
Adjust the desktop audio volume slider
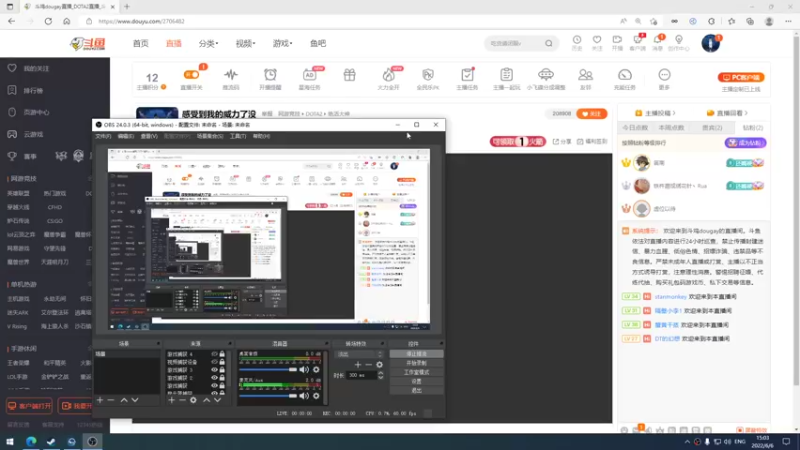268,369
